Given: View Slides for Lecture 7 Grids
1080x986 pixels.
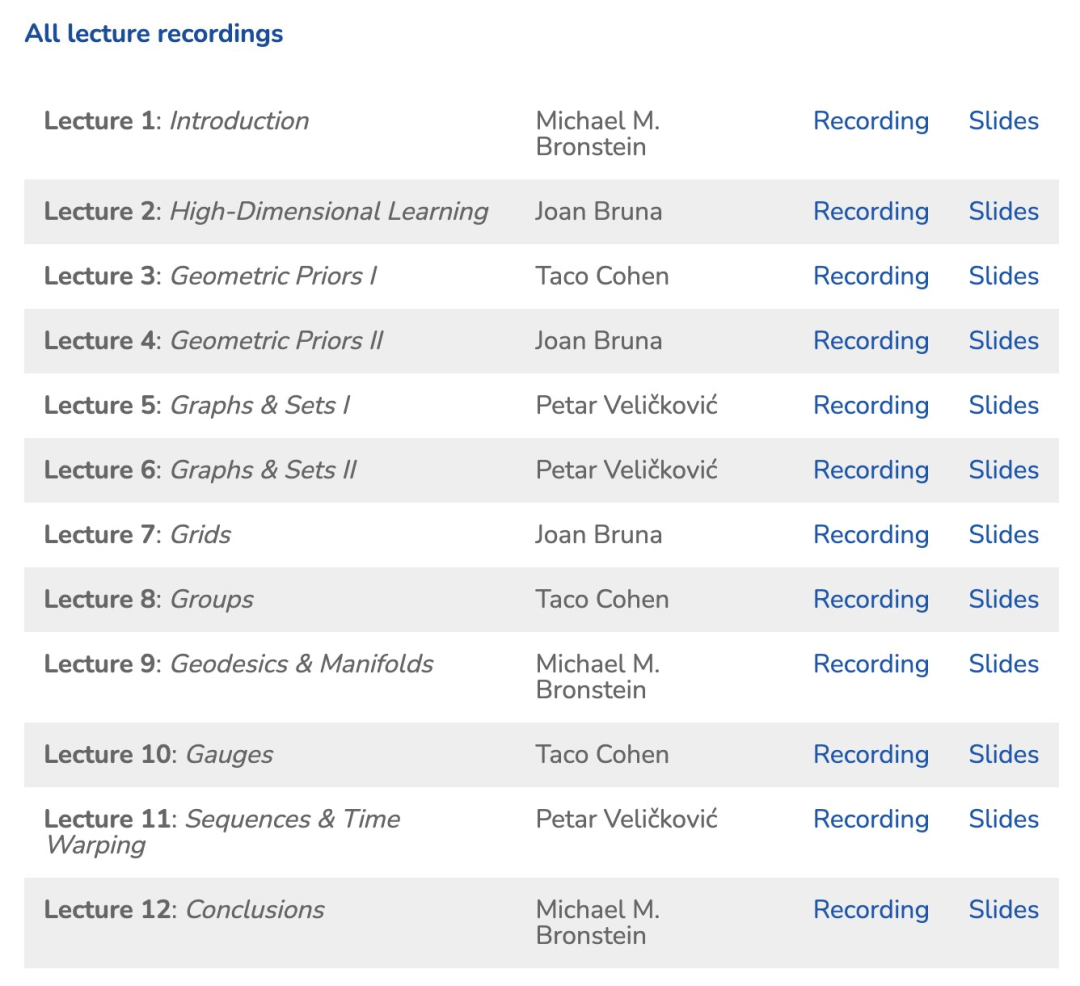Looking at the screenshot, I should 1003,535.
